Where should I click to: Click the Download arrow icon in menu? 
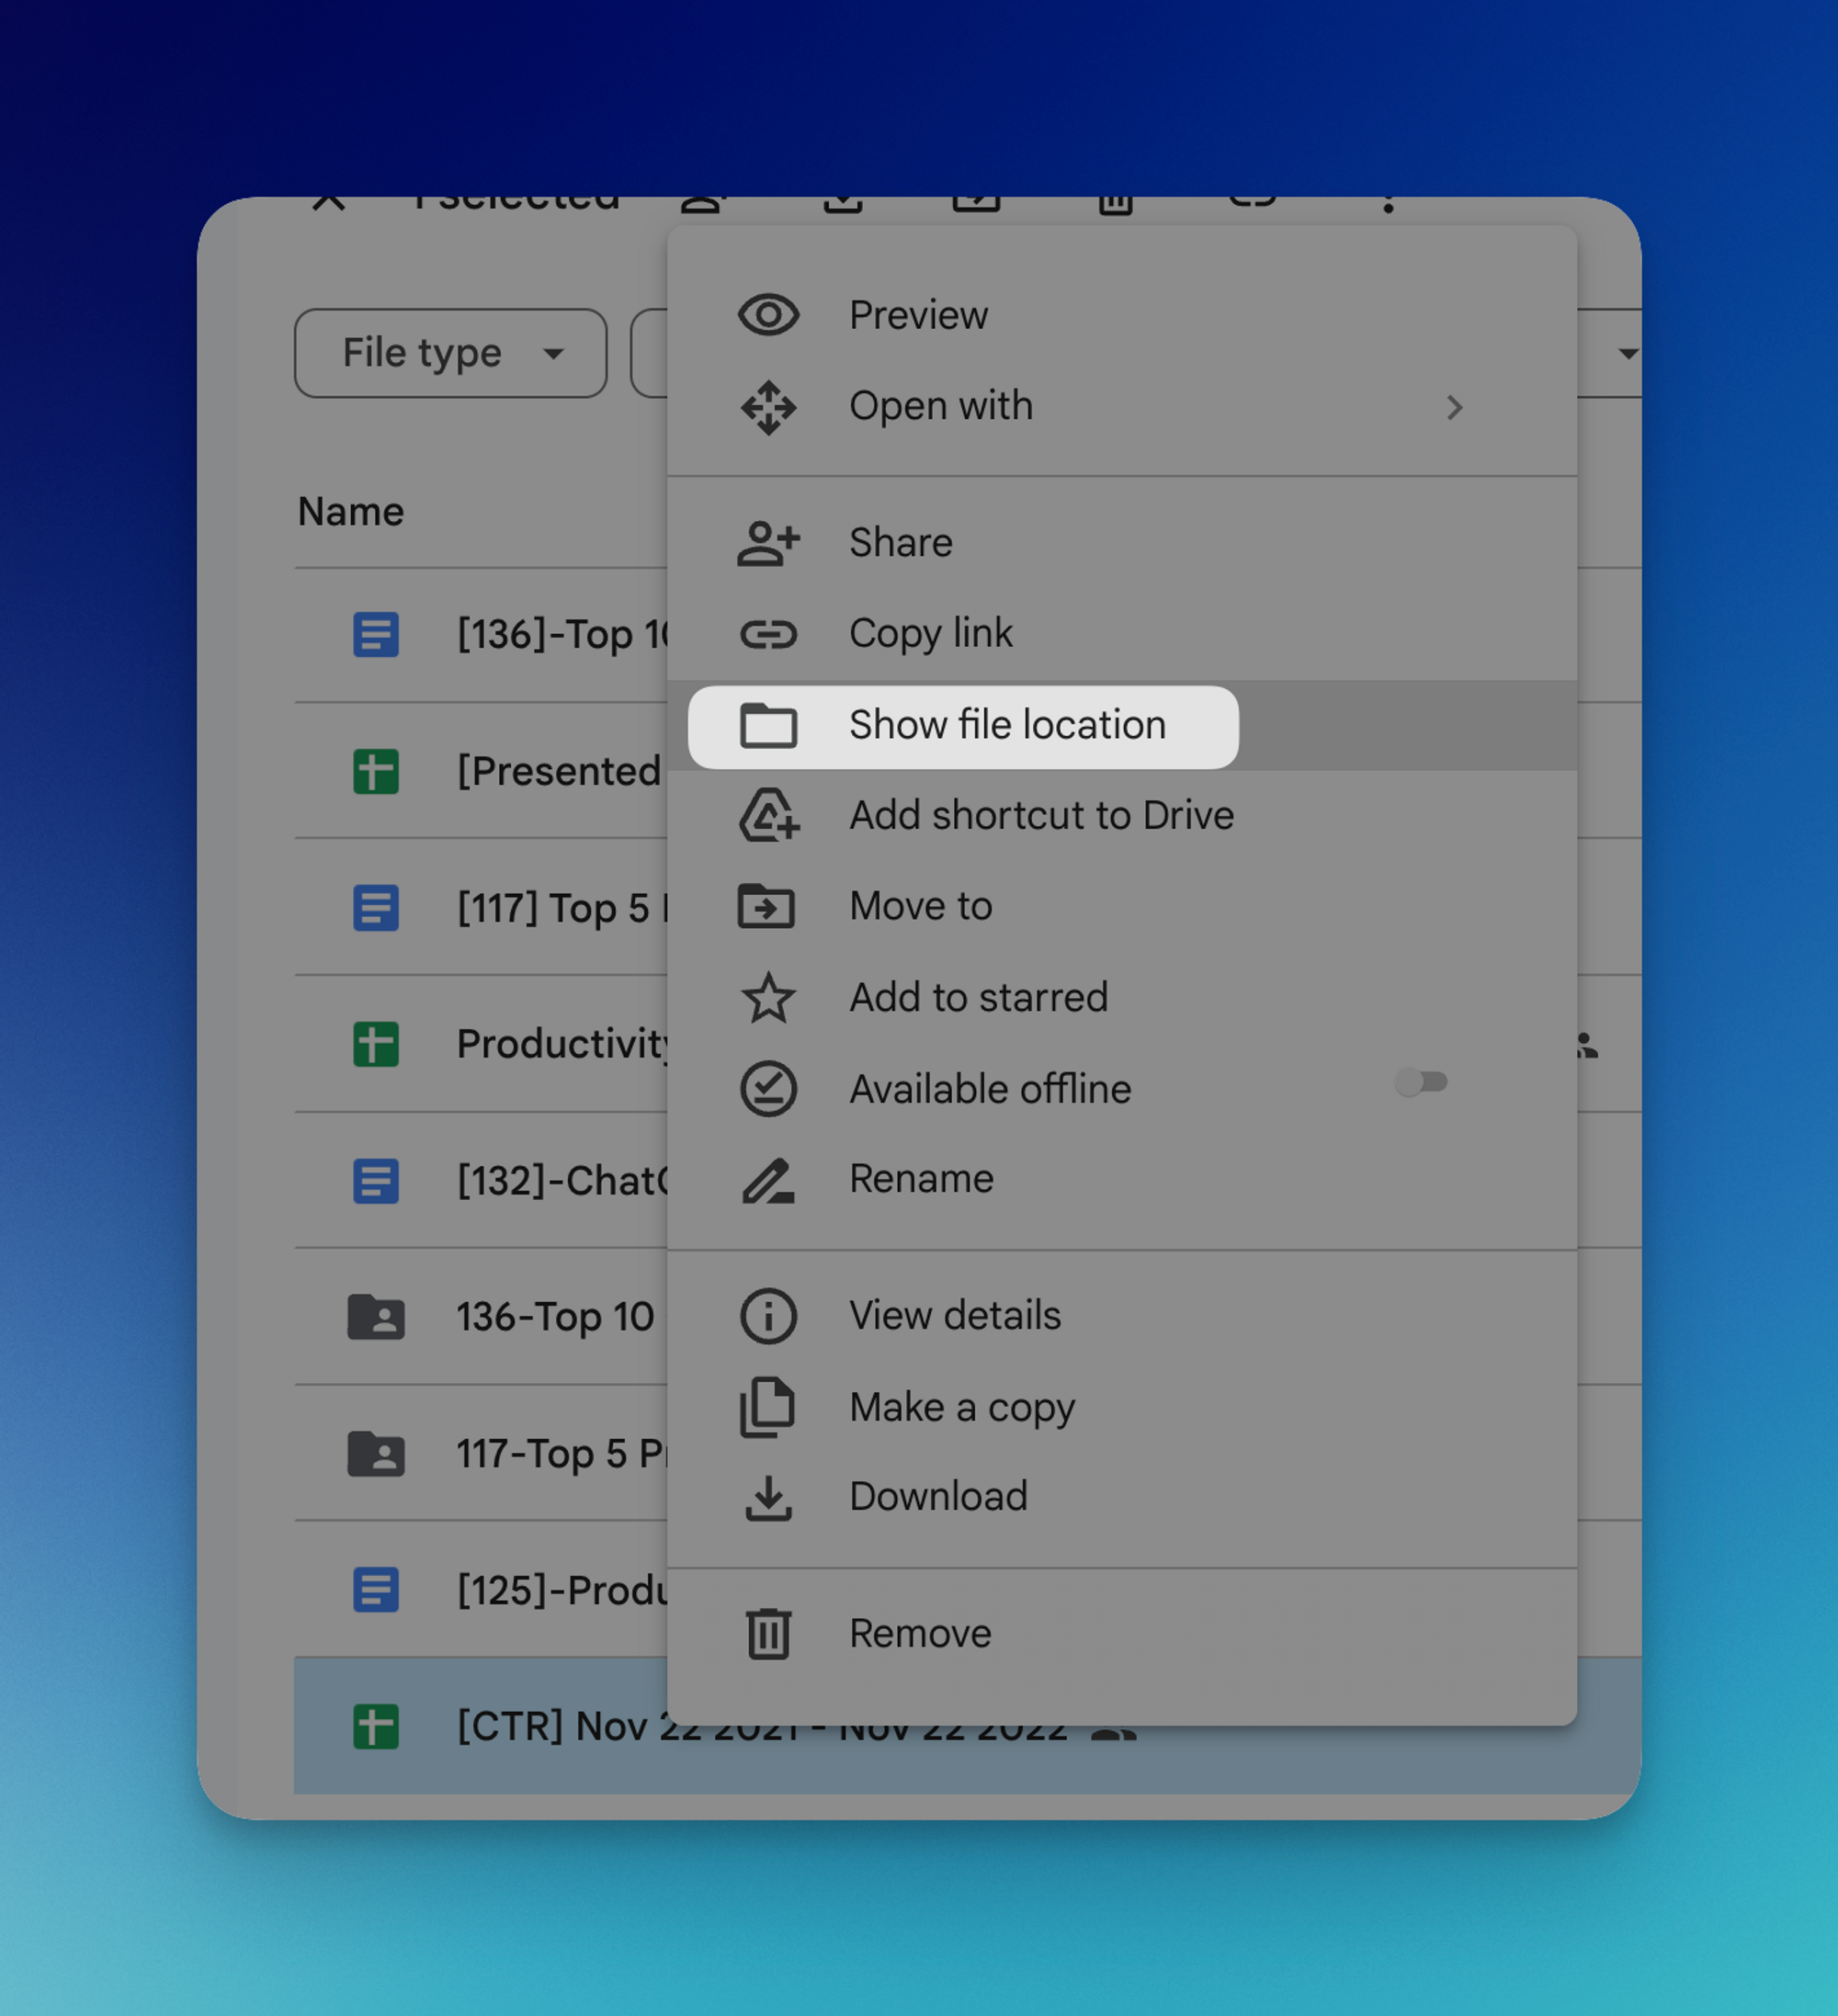[x=768, y=1497]
